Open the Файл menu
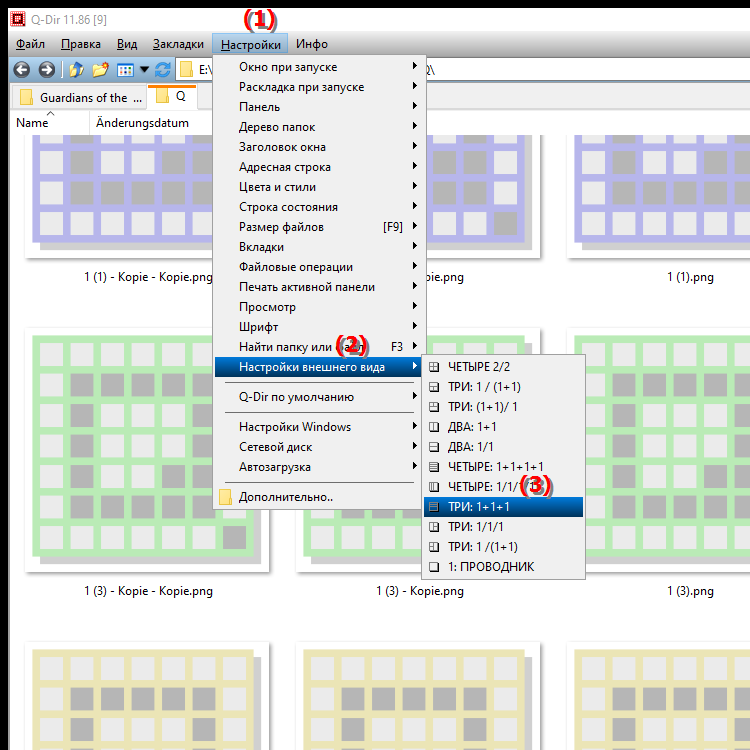 (x=30, y=44)
